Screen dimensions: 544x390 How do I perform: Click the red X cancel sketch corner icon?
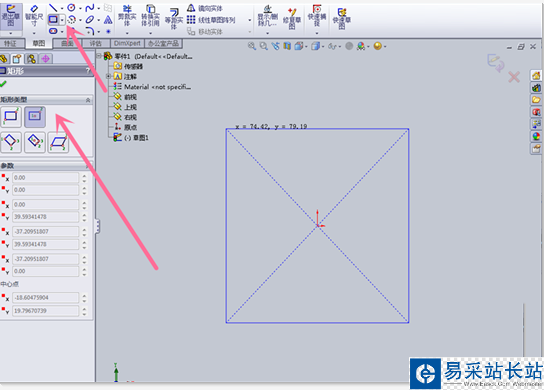(514, 77)
